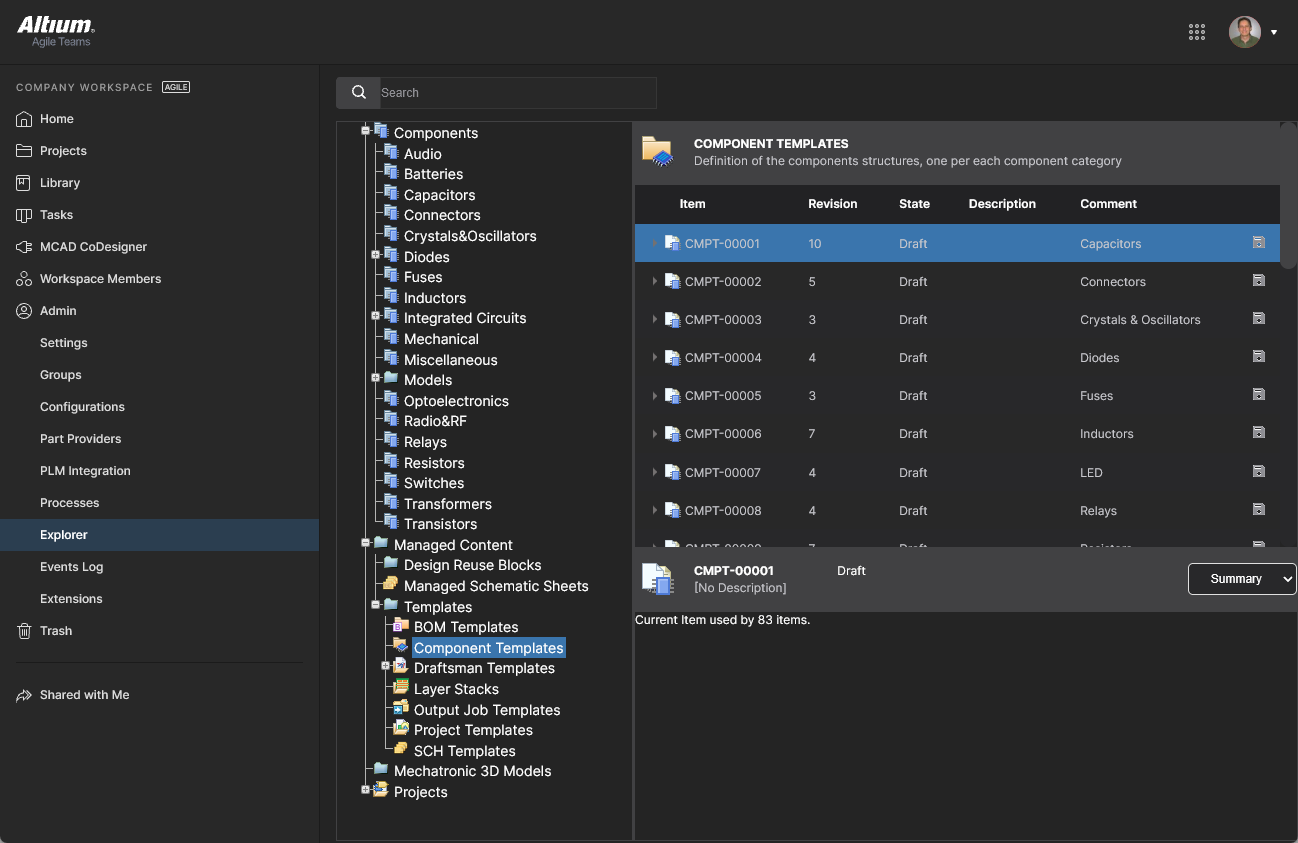Click the CMPT-00001 document icon in the detail bar
This screenshot has width=1298, height=843.
(658, 578)
